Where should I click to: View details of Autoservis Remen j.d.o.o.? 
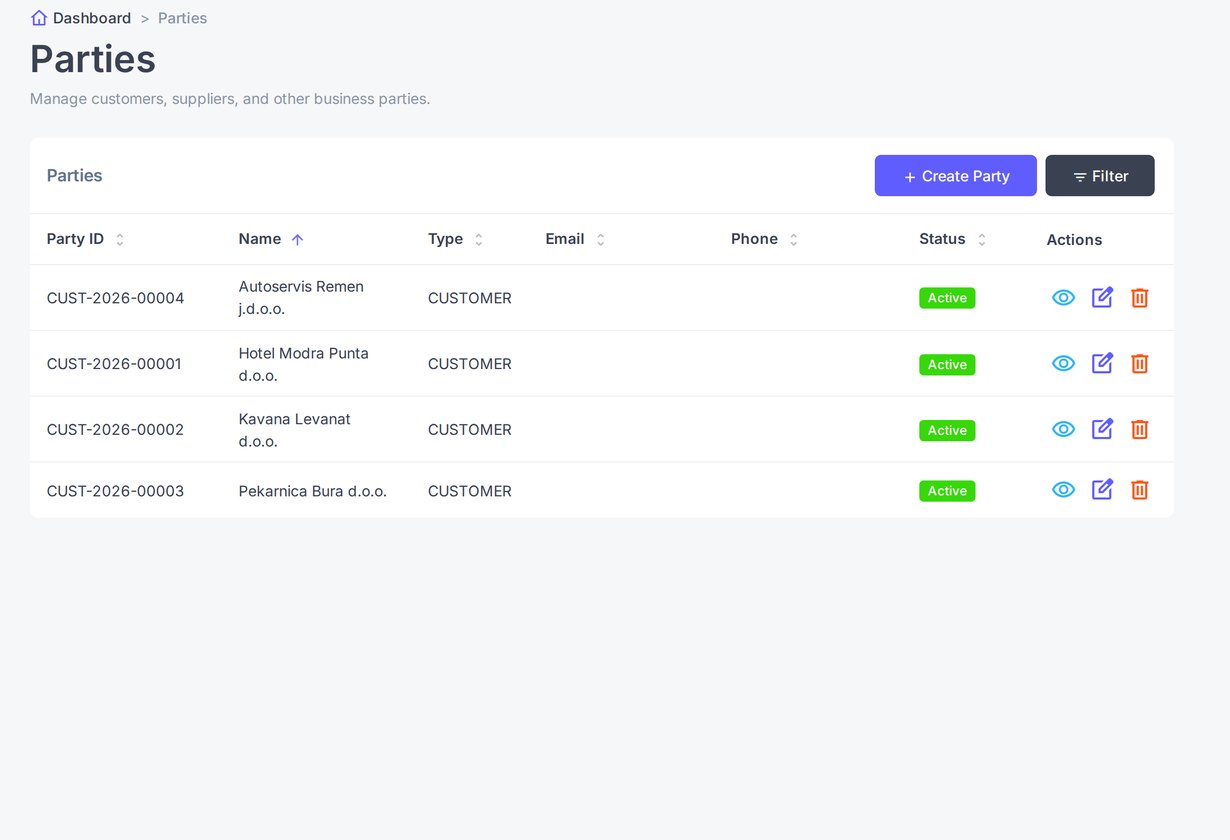click(1063, 297)
